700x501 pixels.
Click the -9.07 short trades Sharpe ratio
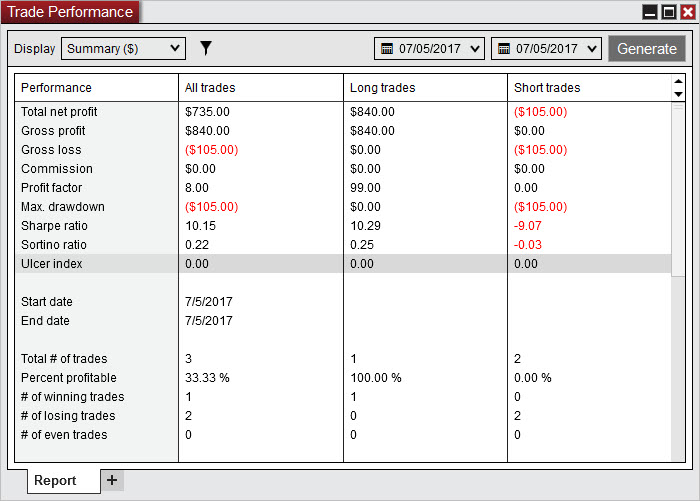pyautogui.click(x=528, y=225)
